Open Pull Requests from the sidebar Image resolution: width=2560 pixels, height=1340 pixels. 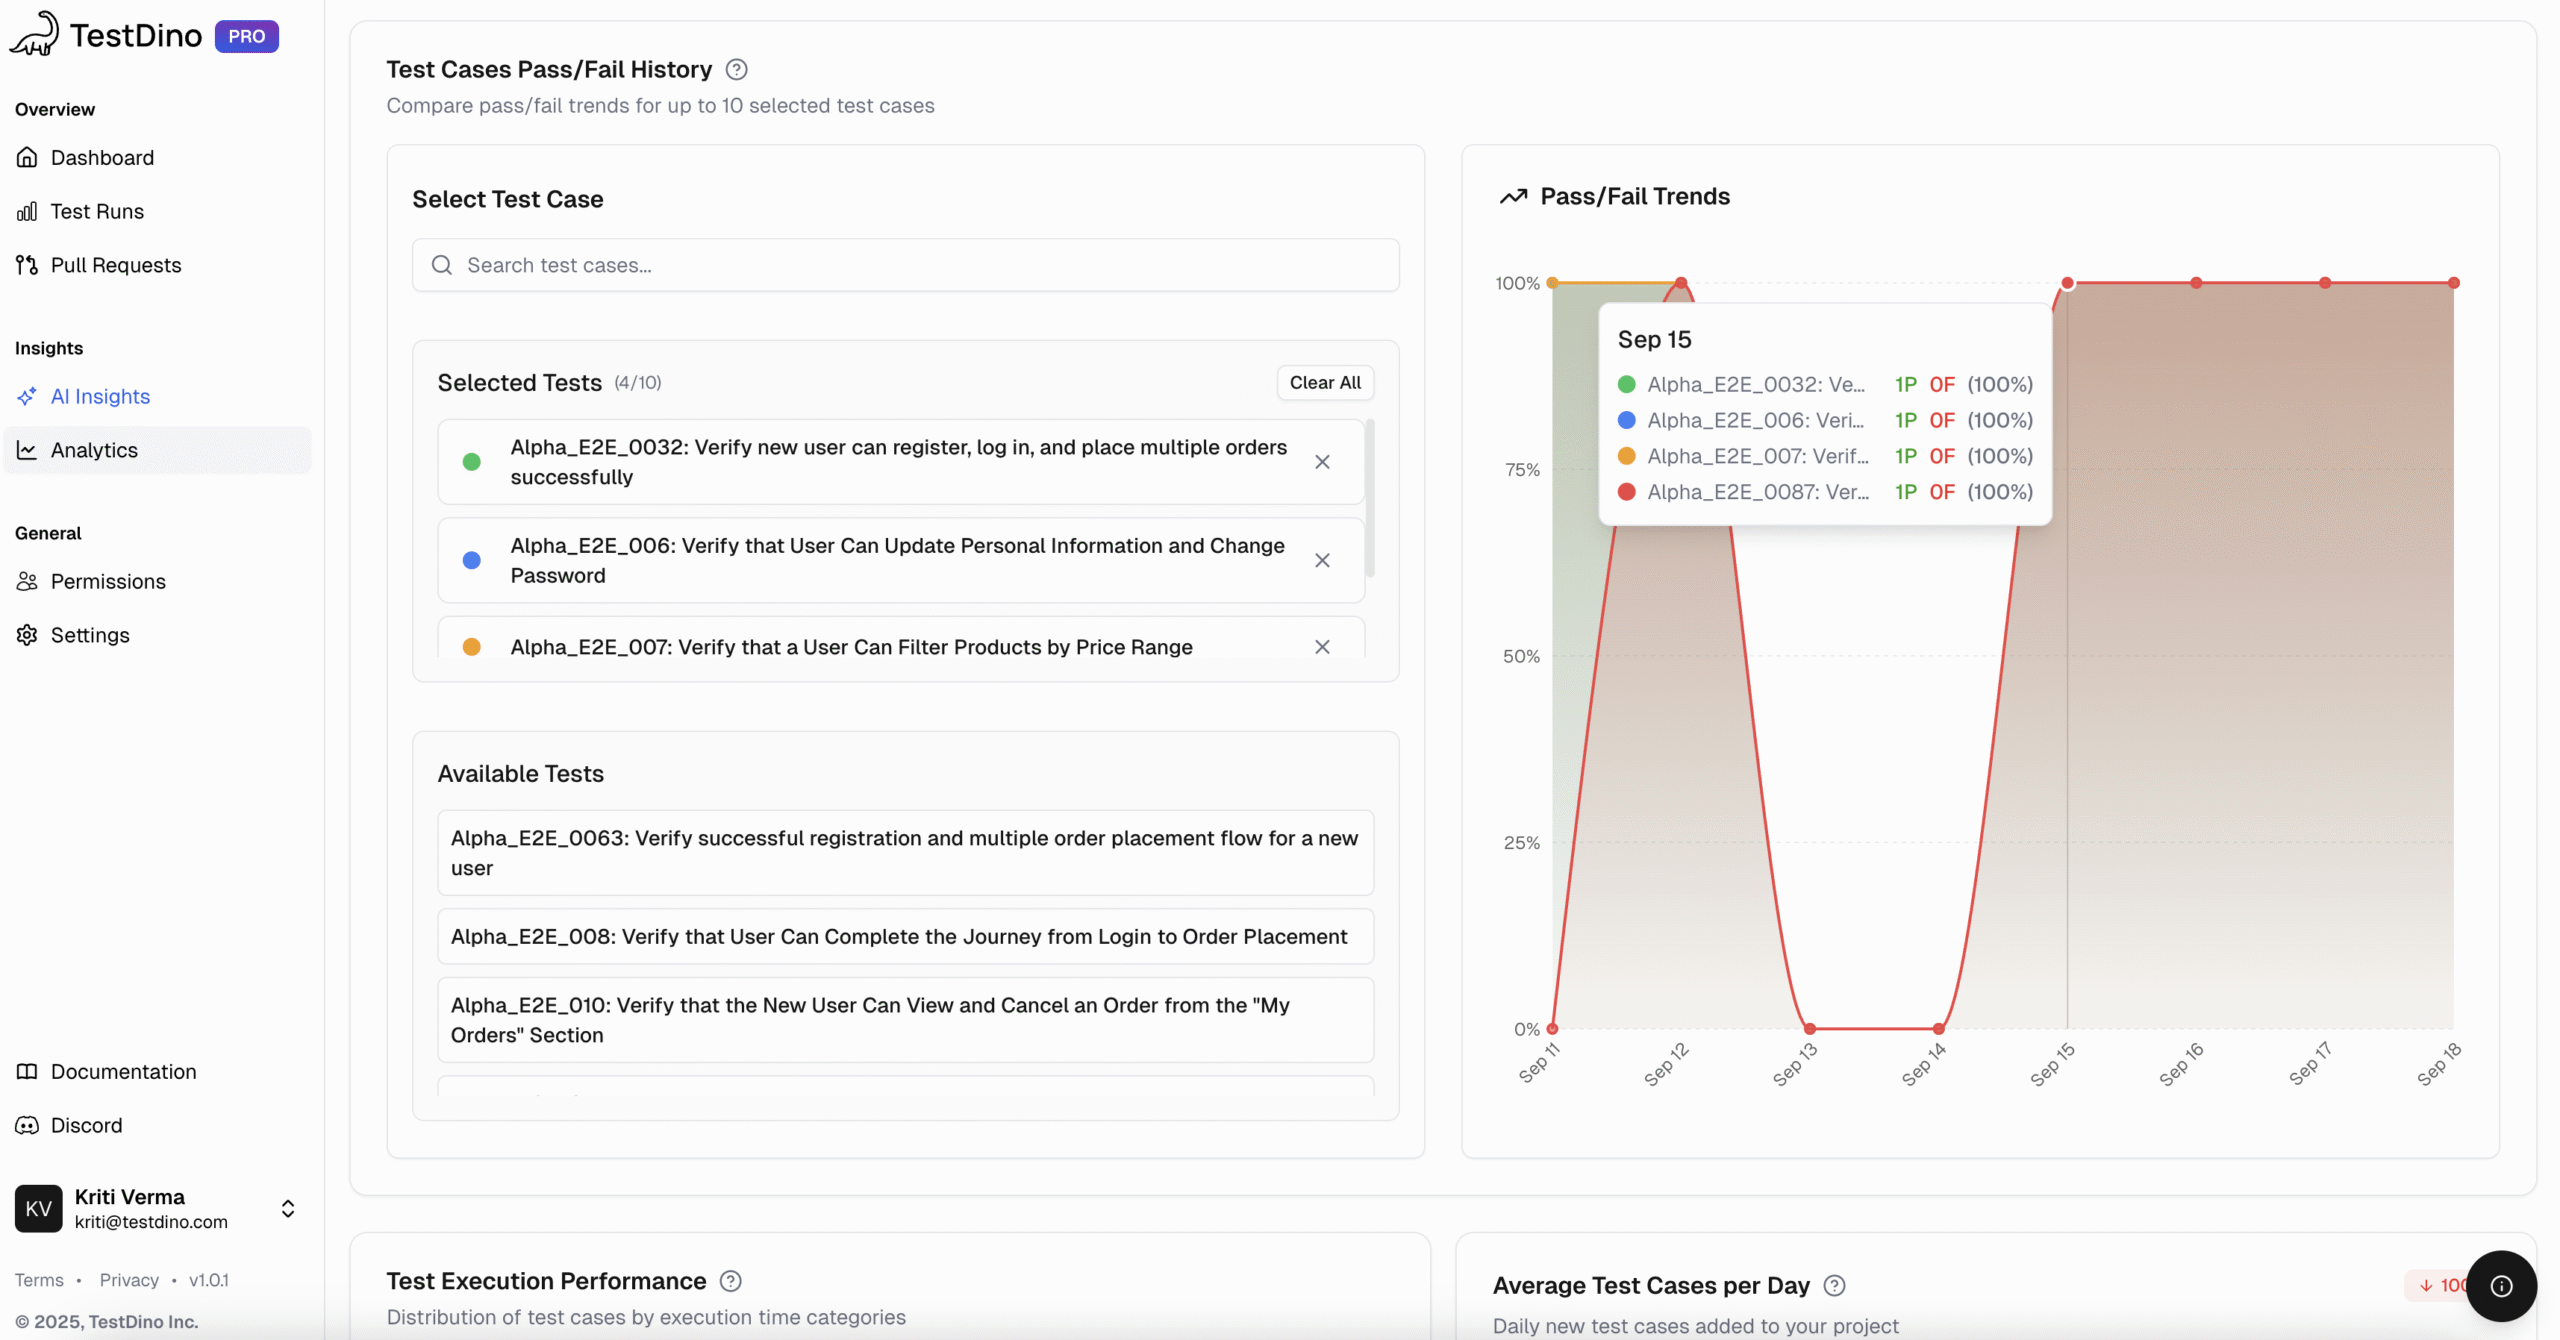point(115,264)
